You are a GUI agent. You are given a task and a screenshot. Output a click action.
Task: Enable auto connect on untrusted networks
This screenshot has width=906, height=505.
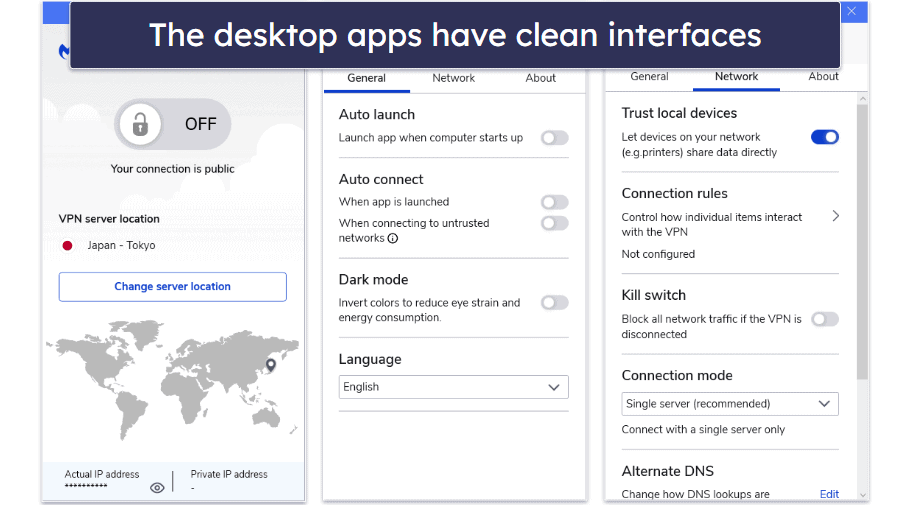pyautogui.click(x=555, y=223)
